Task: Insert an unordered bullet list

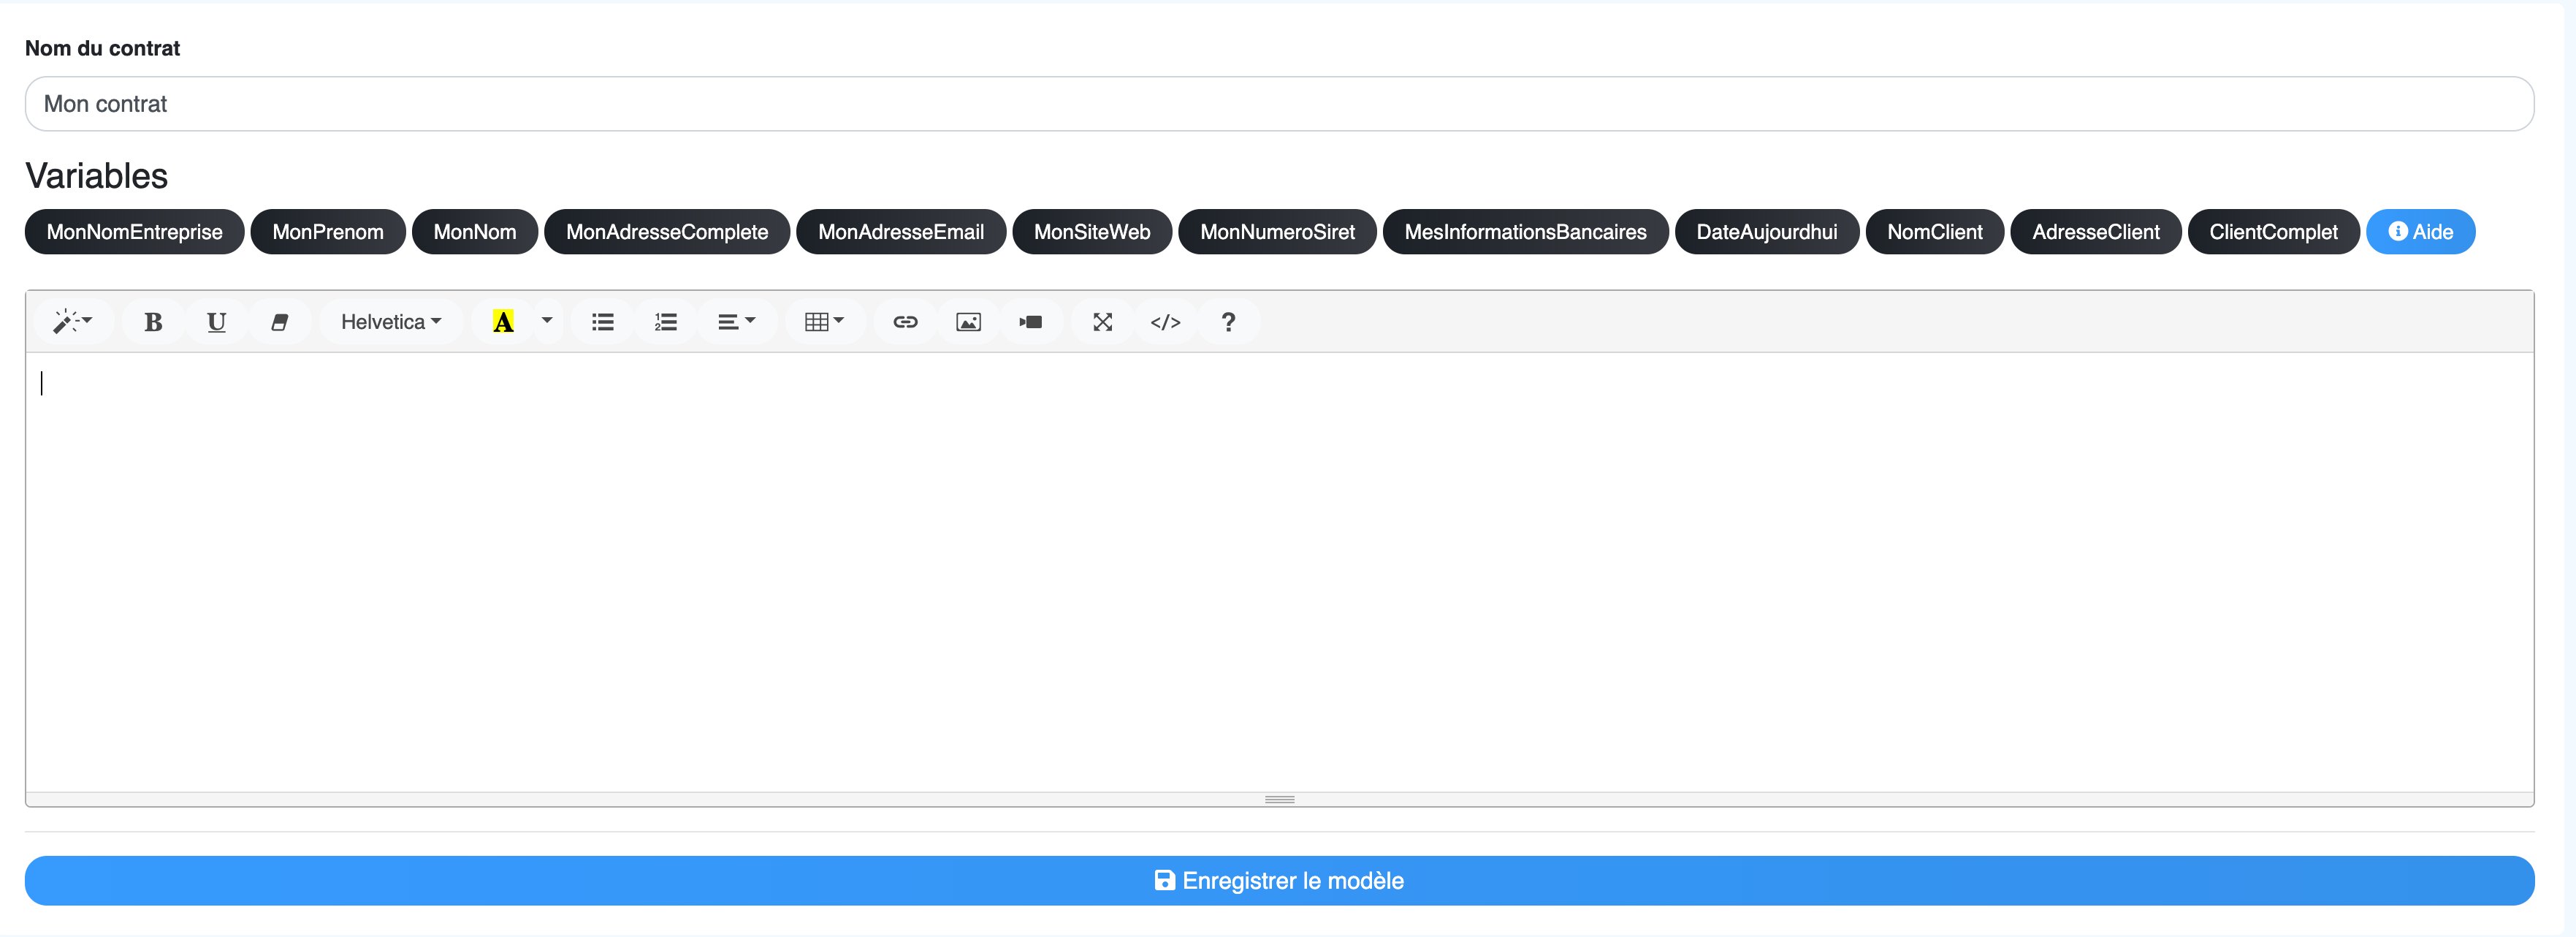Action: pyautogui.click(x=602, y=322)
